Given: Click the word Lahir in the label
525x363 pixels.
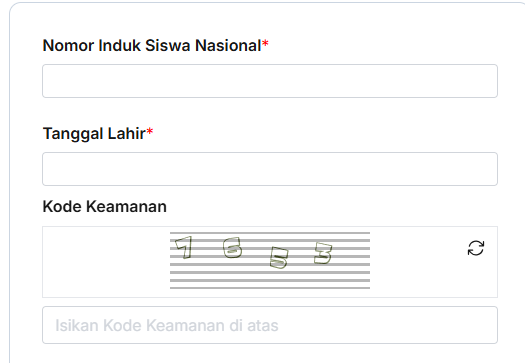Looking at the screenshot, I should point(127,133).
